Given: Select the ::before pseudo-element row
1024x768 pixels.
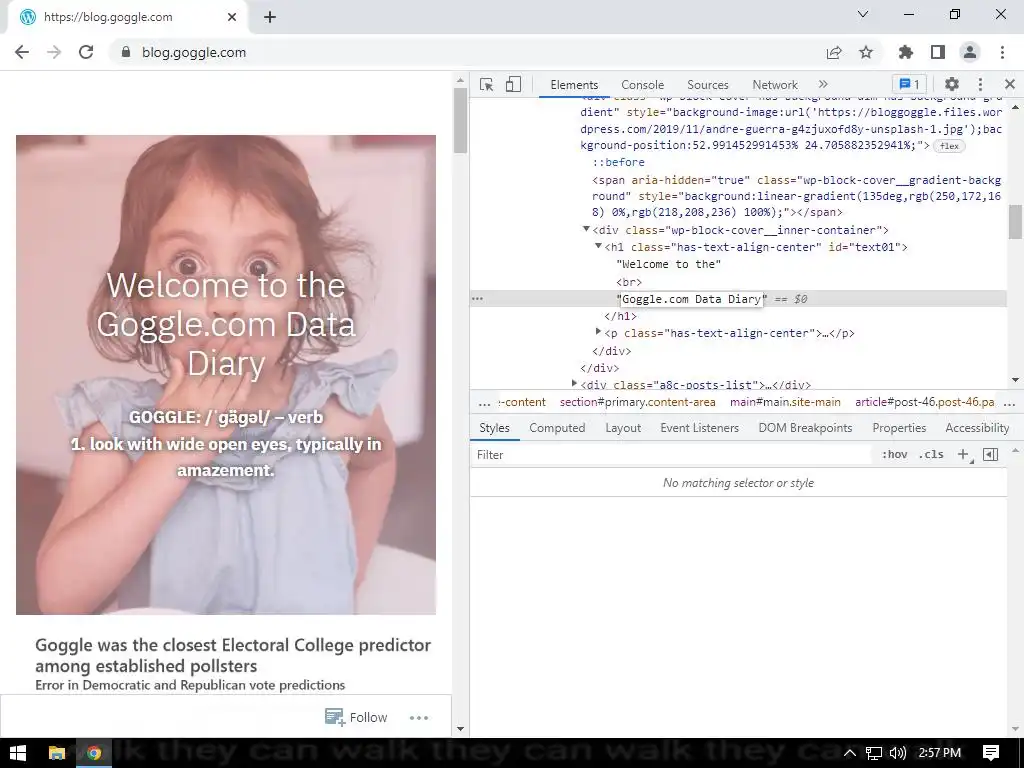Looking at the screenshot, I should pos(618,162).
